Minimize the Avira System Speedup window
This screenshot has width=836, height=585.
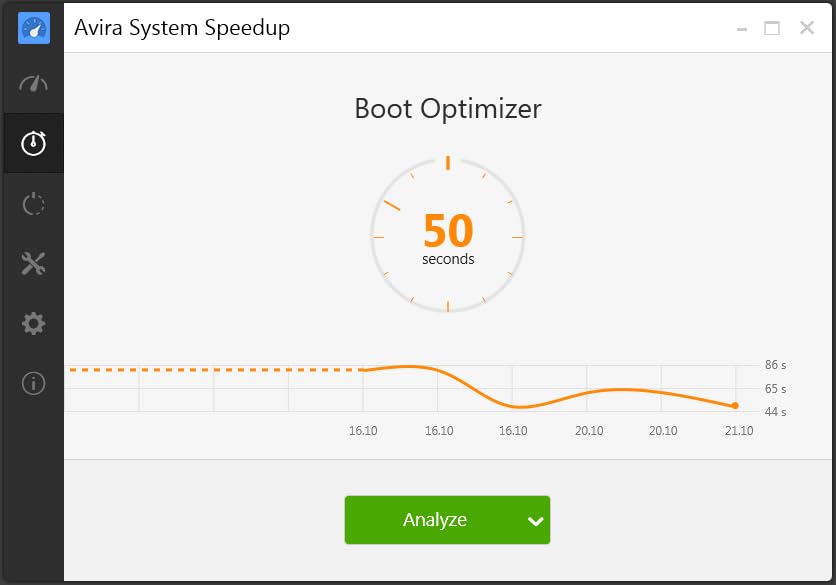click(742, 28)
